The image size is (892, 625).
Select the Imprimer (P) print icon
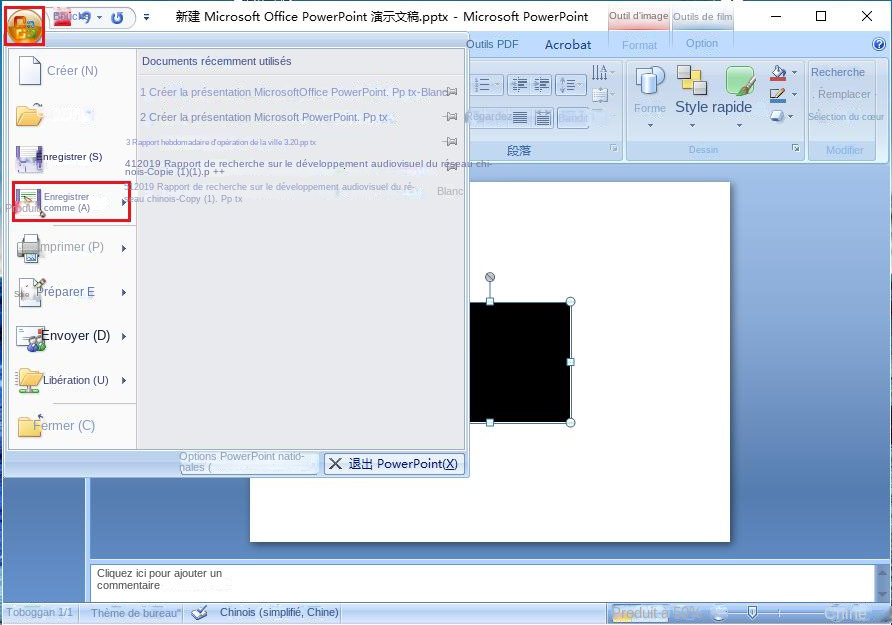coord(30,246)
